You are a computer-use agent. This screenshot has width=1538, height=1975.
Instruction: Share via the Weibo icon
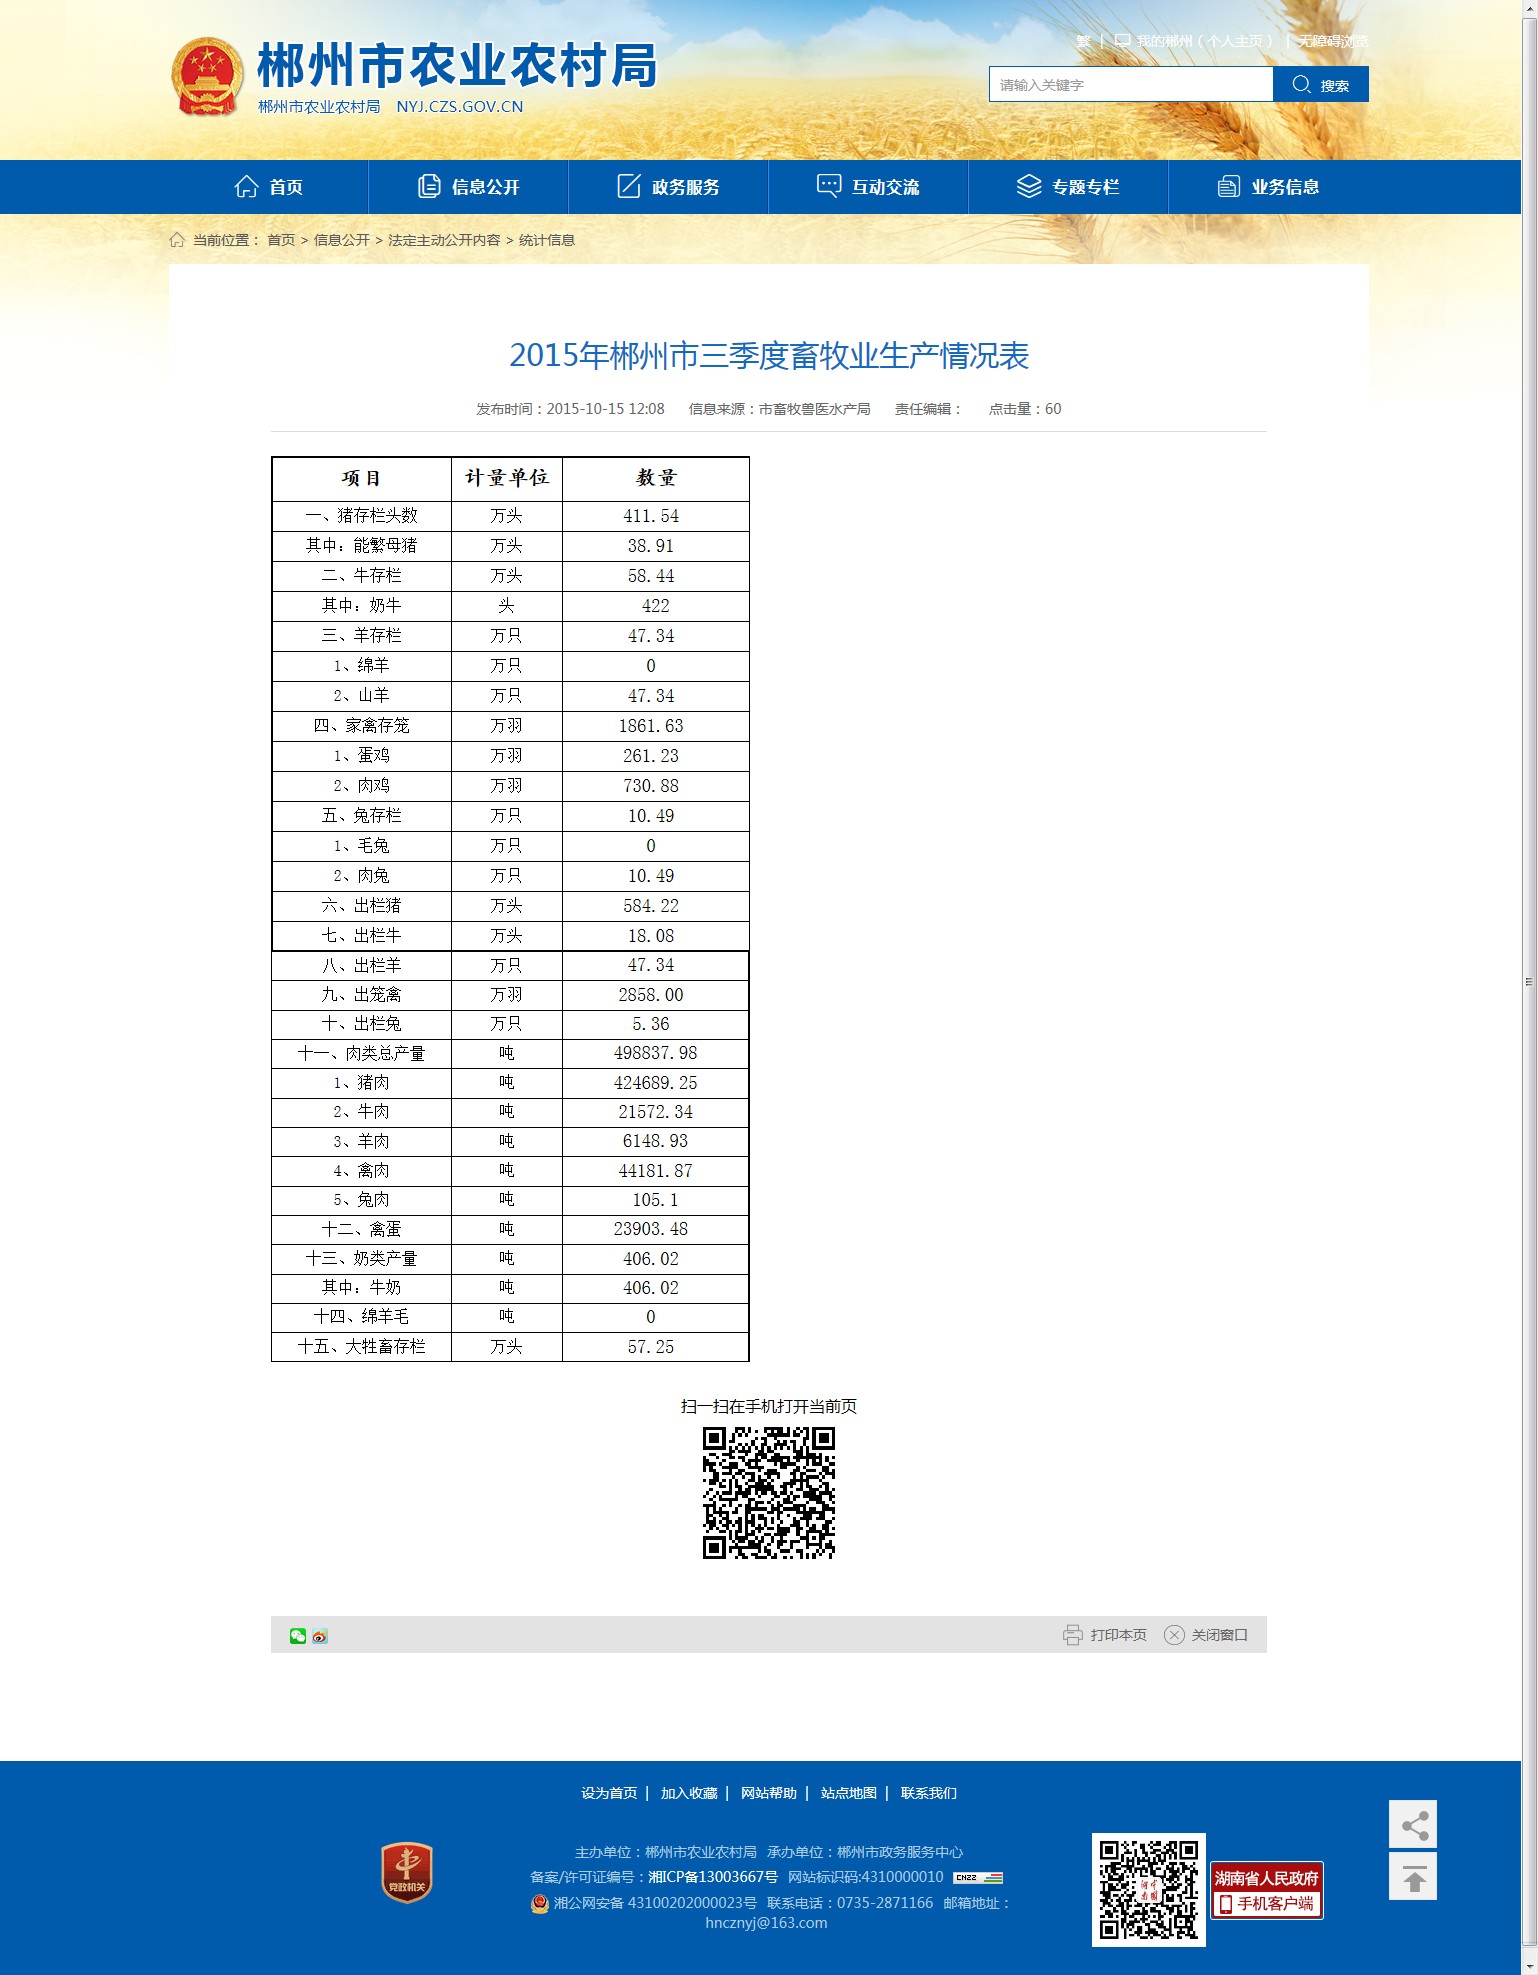click(x=320, y=1636)
